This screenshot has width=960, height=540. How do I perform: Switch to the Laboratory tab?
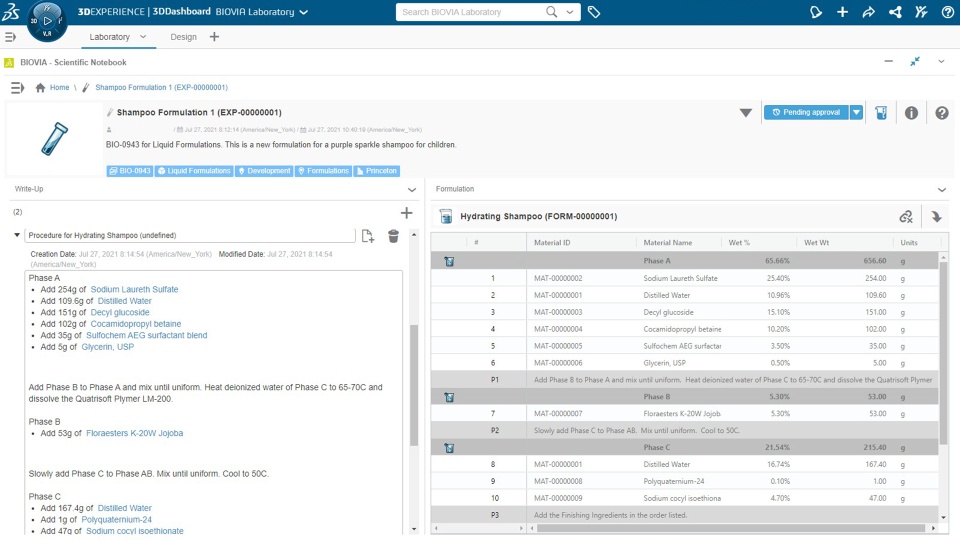click(x=110, y=37)
